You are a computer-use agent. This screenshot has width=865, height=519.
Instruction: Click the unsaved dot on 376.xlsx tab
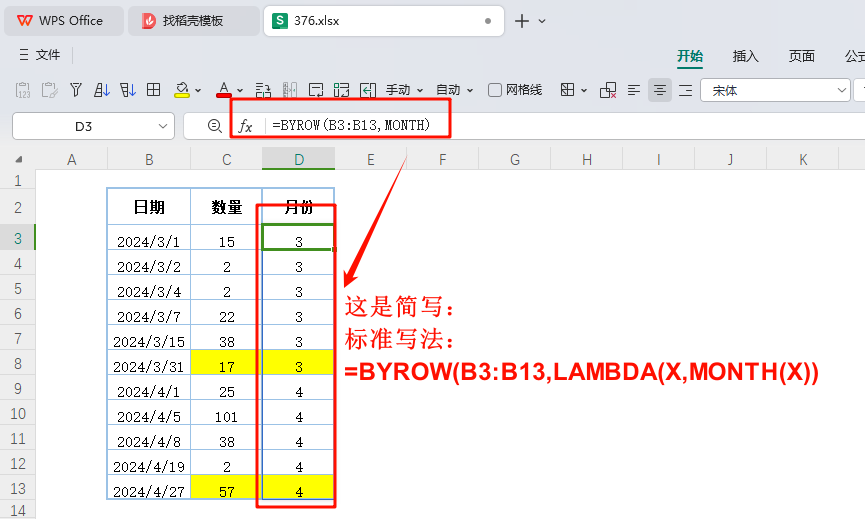coord(488,21)
